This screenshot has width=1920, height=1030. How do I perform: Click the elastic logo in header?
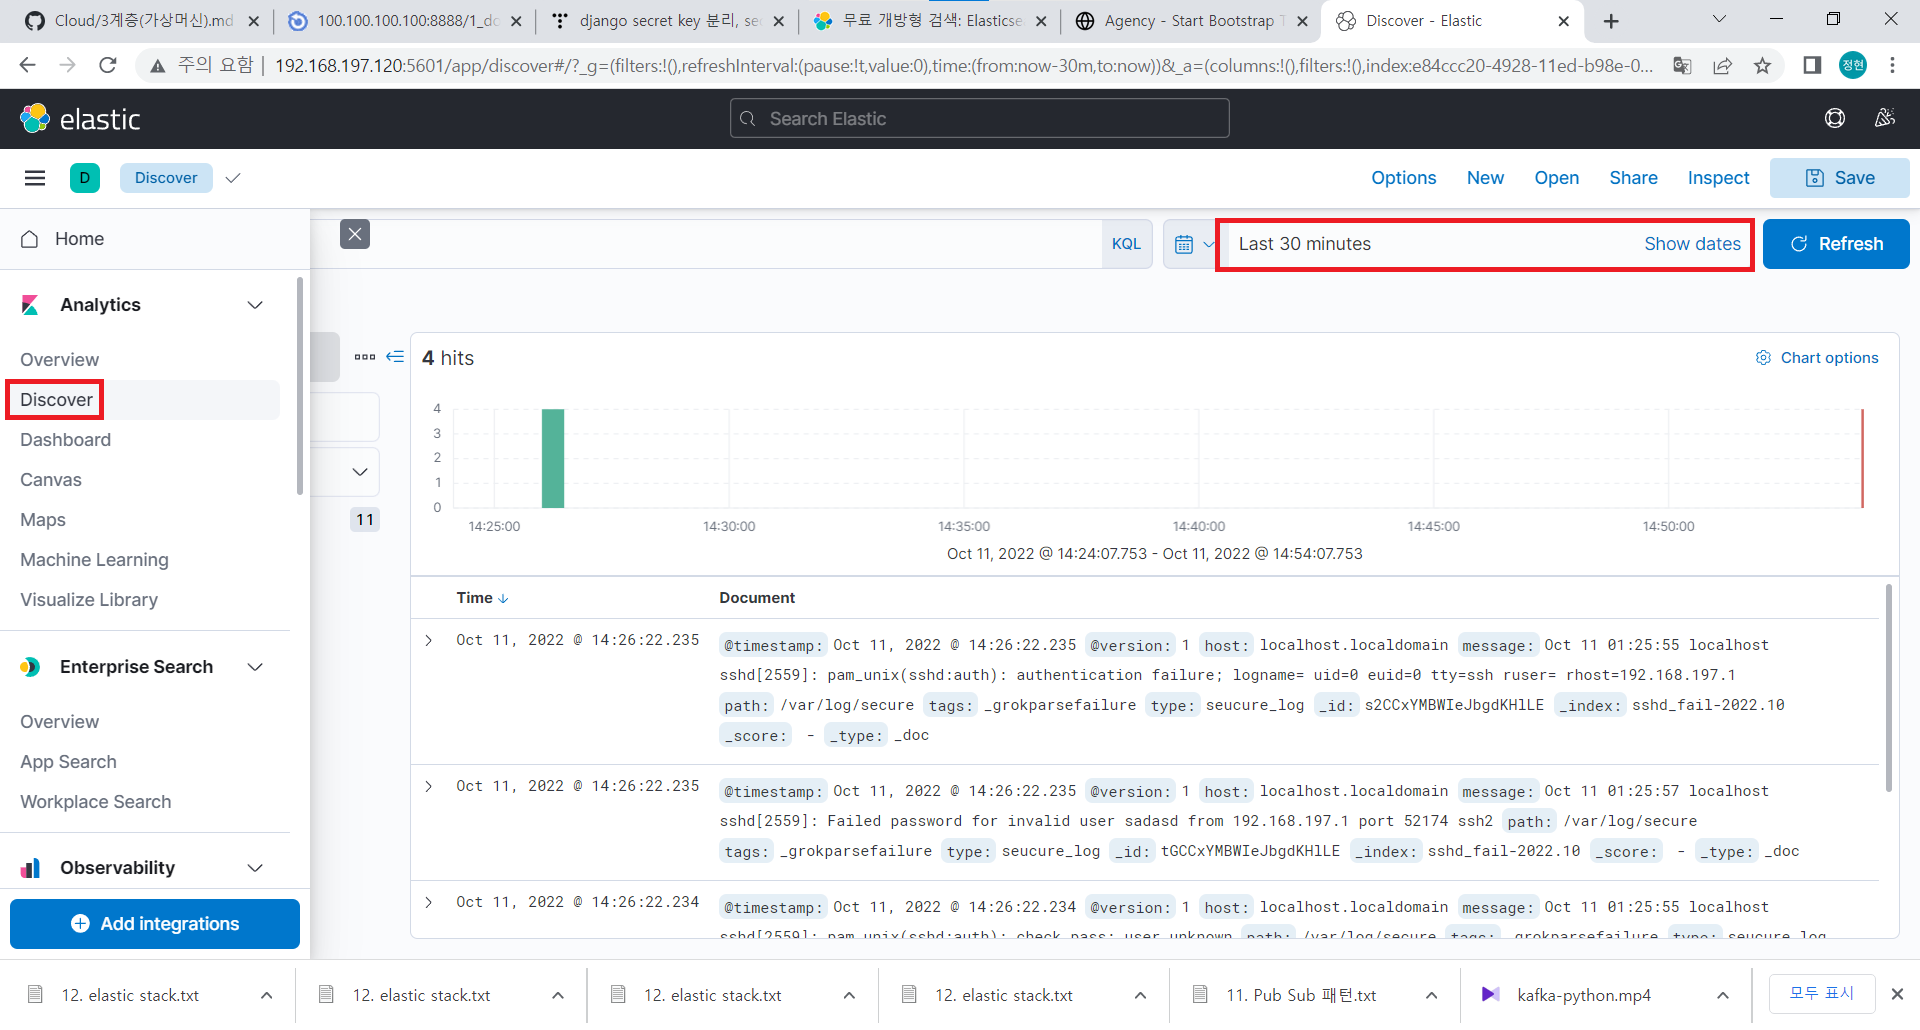pyautogui.click(x=80, y=119)
